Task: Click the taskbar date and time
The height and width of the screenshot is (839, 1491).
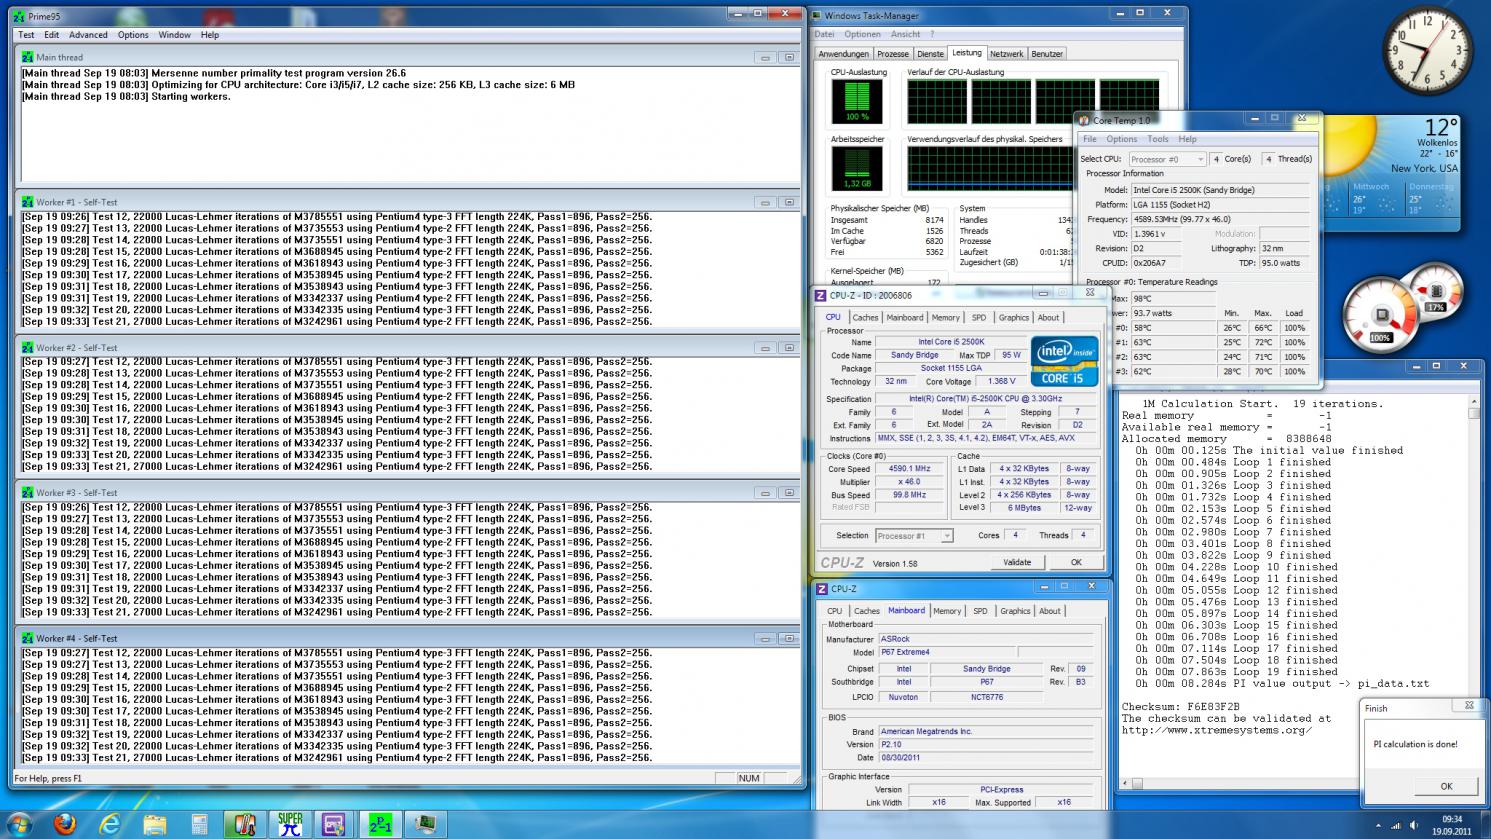Action: [x=1451, y=825]
